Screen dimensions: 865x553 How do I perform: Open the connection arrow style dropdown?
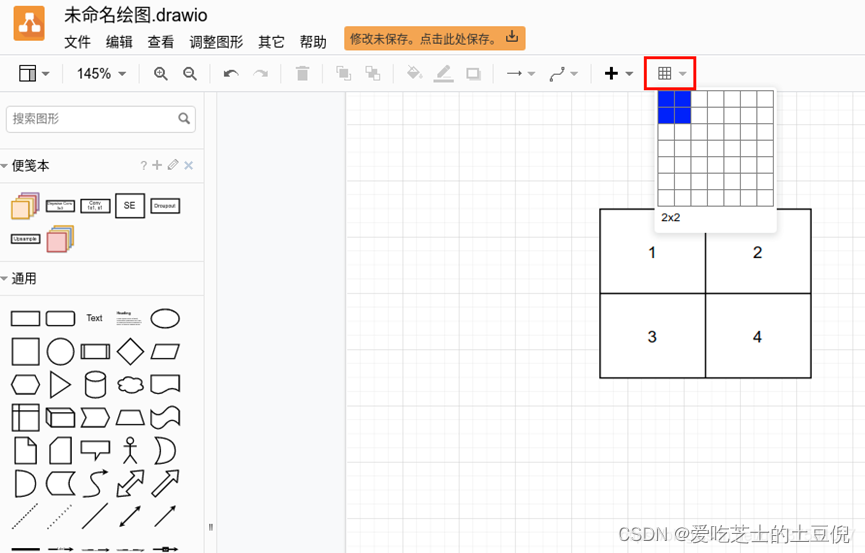tap(521, 73)
